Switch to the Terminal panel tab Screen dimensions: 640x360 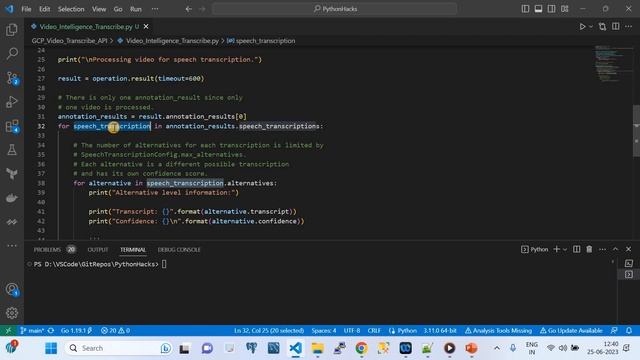click(133, 249)
